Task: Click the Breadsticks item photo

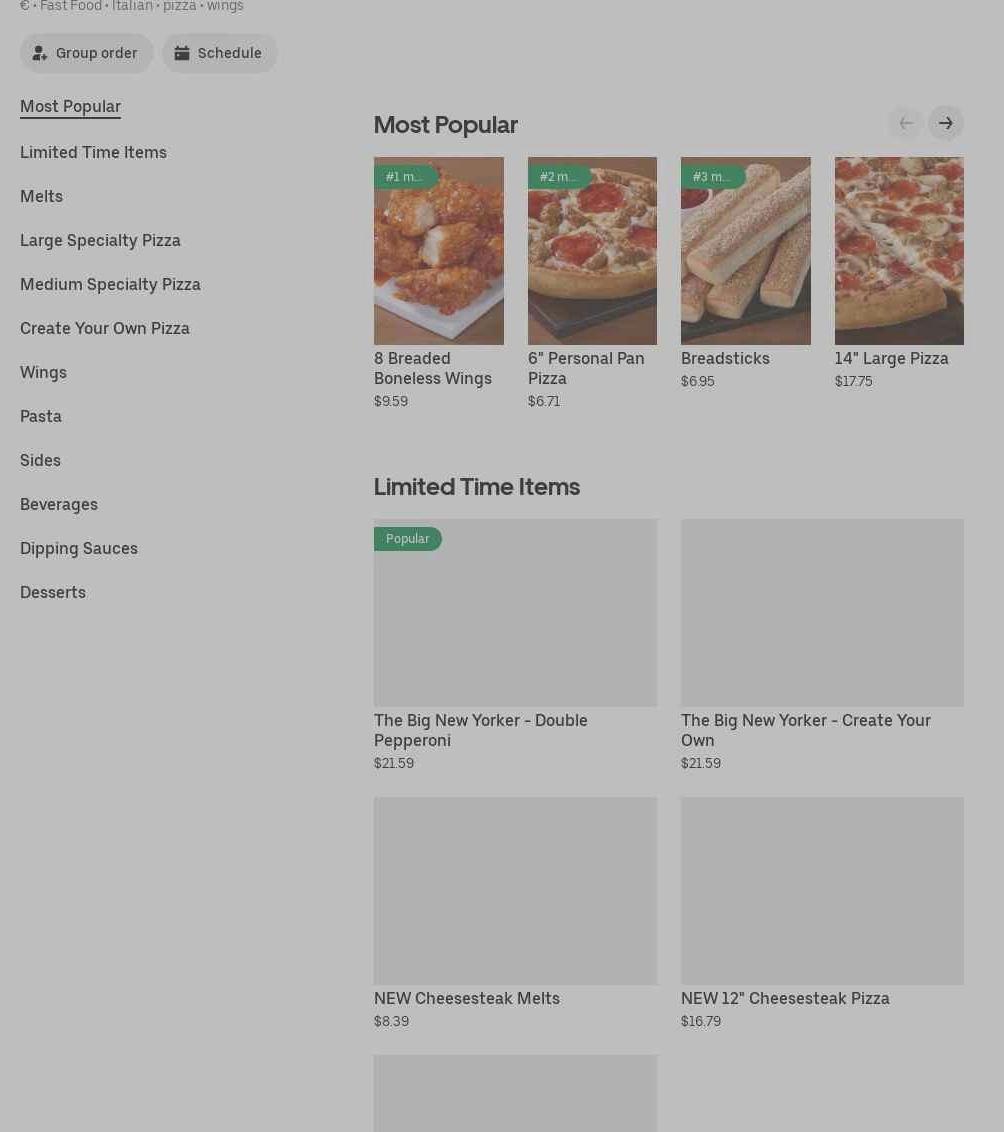Action: pyautogui.click(x=745, y=251)
